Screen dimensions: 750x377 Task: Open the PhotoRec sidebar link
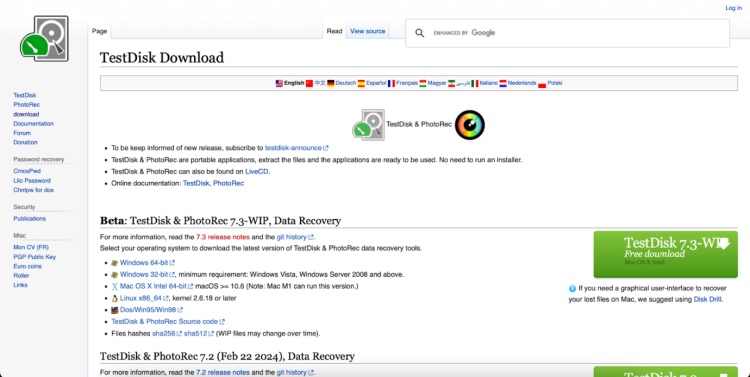coord(26,105)
